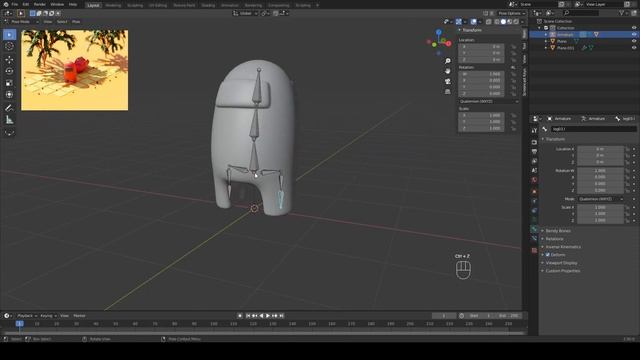Open the Playback menu in timeline
Image resolution: width=640 pixels, height=360 pixels.
click(27, 316)
